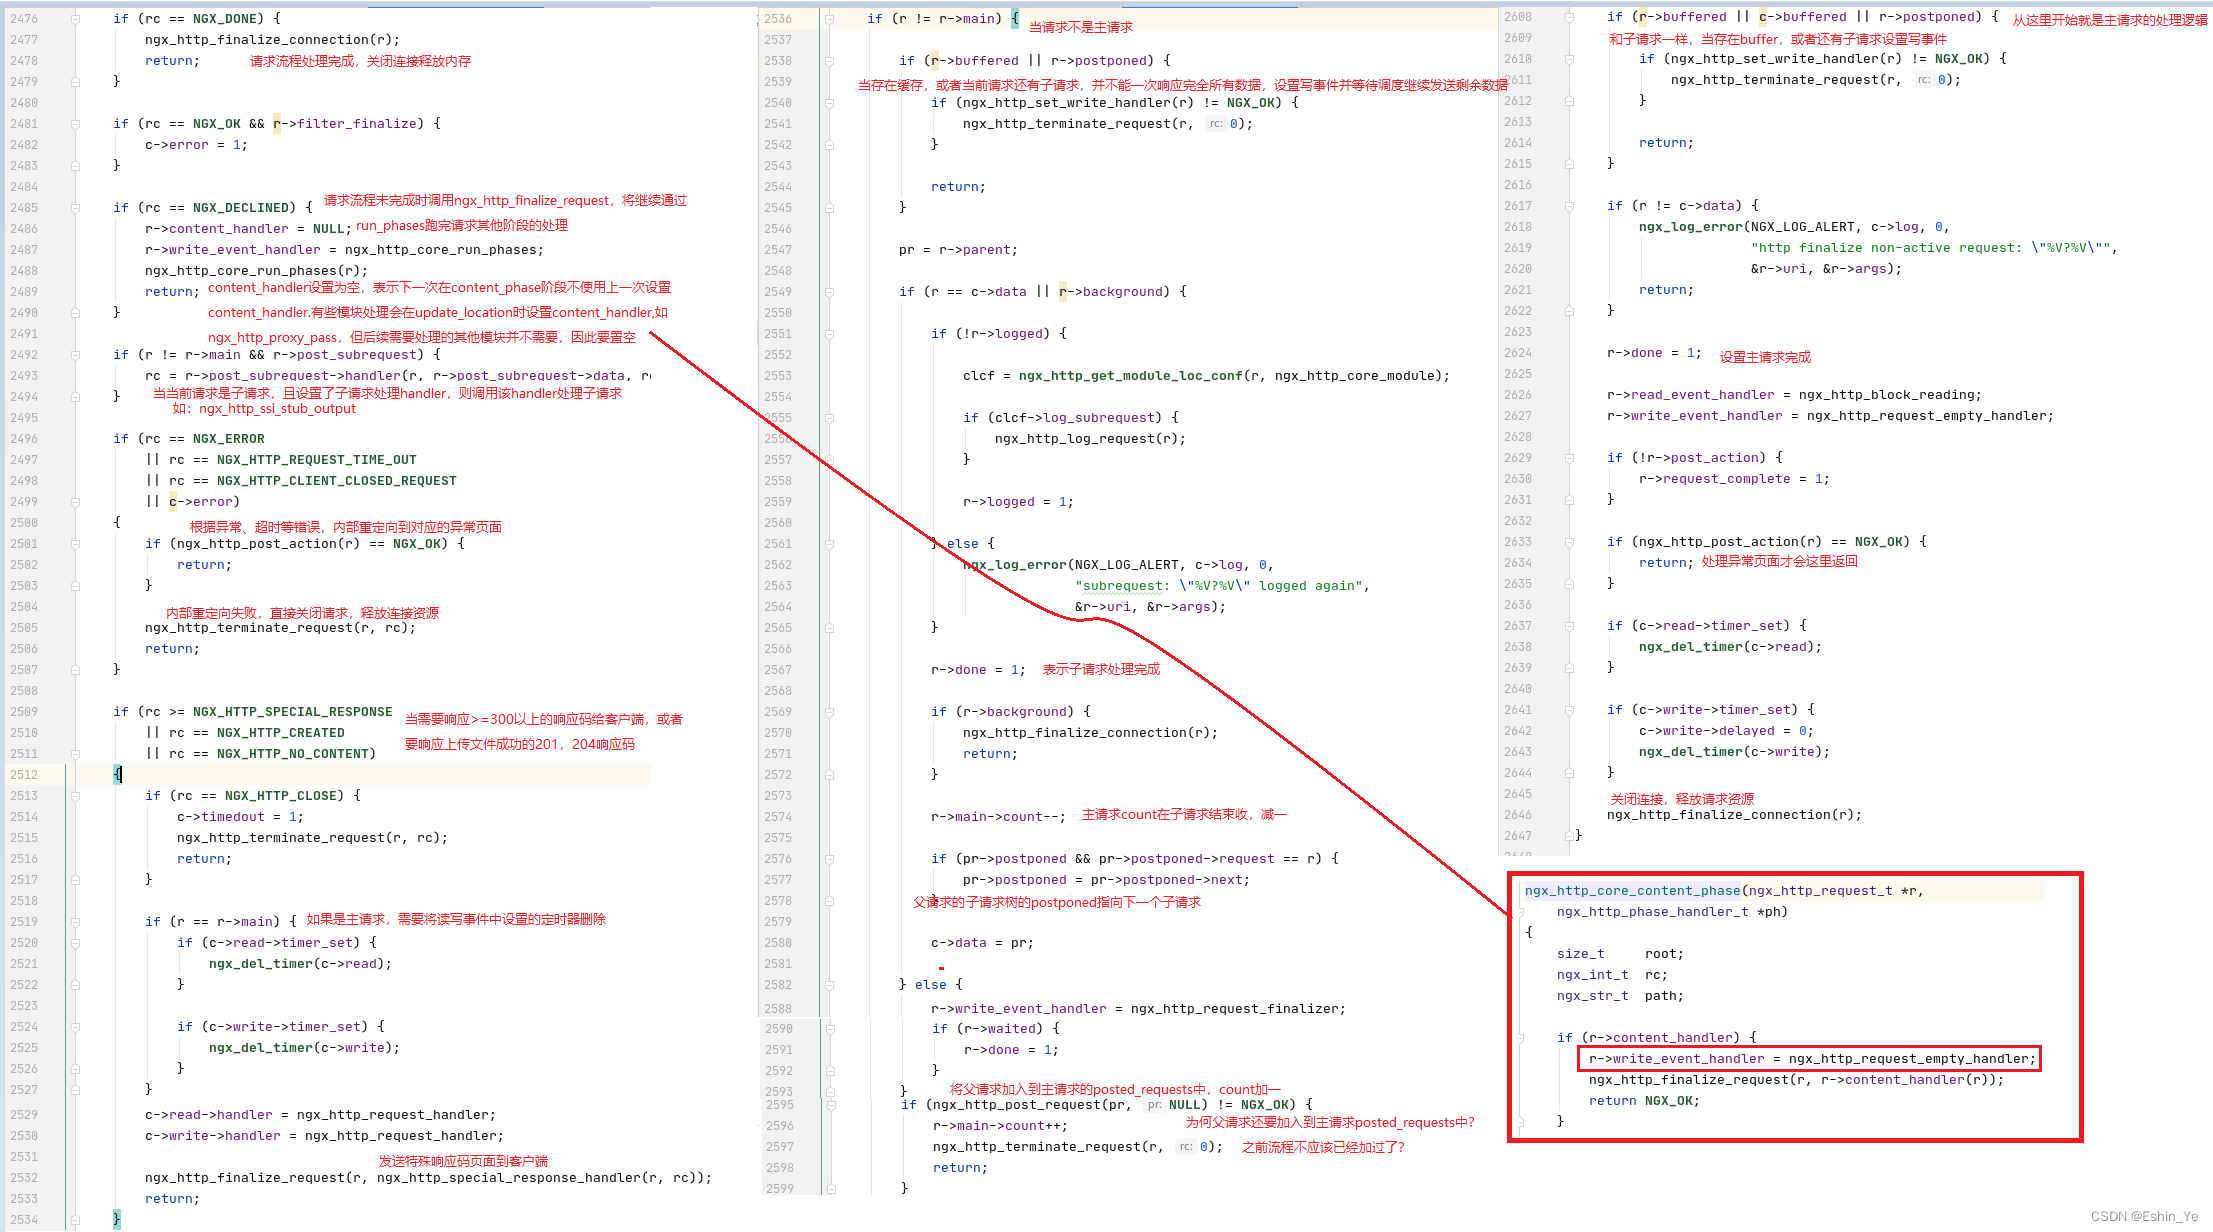Collapse the fold marker on line 2549

pos(829,292)
